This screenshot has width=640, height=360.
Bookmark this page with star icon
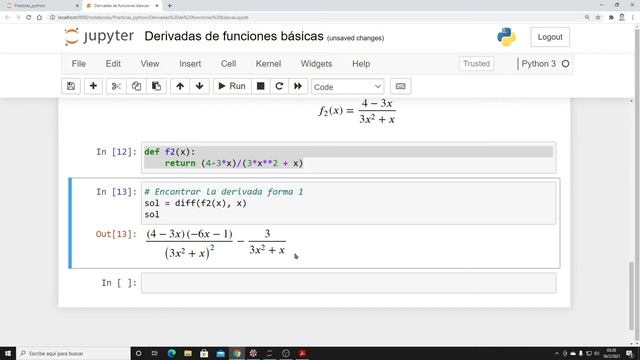598,18
